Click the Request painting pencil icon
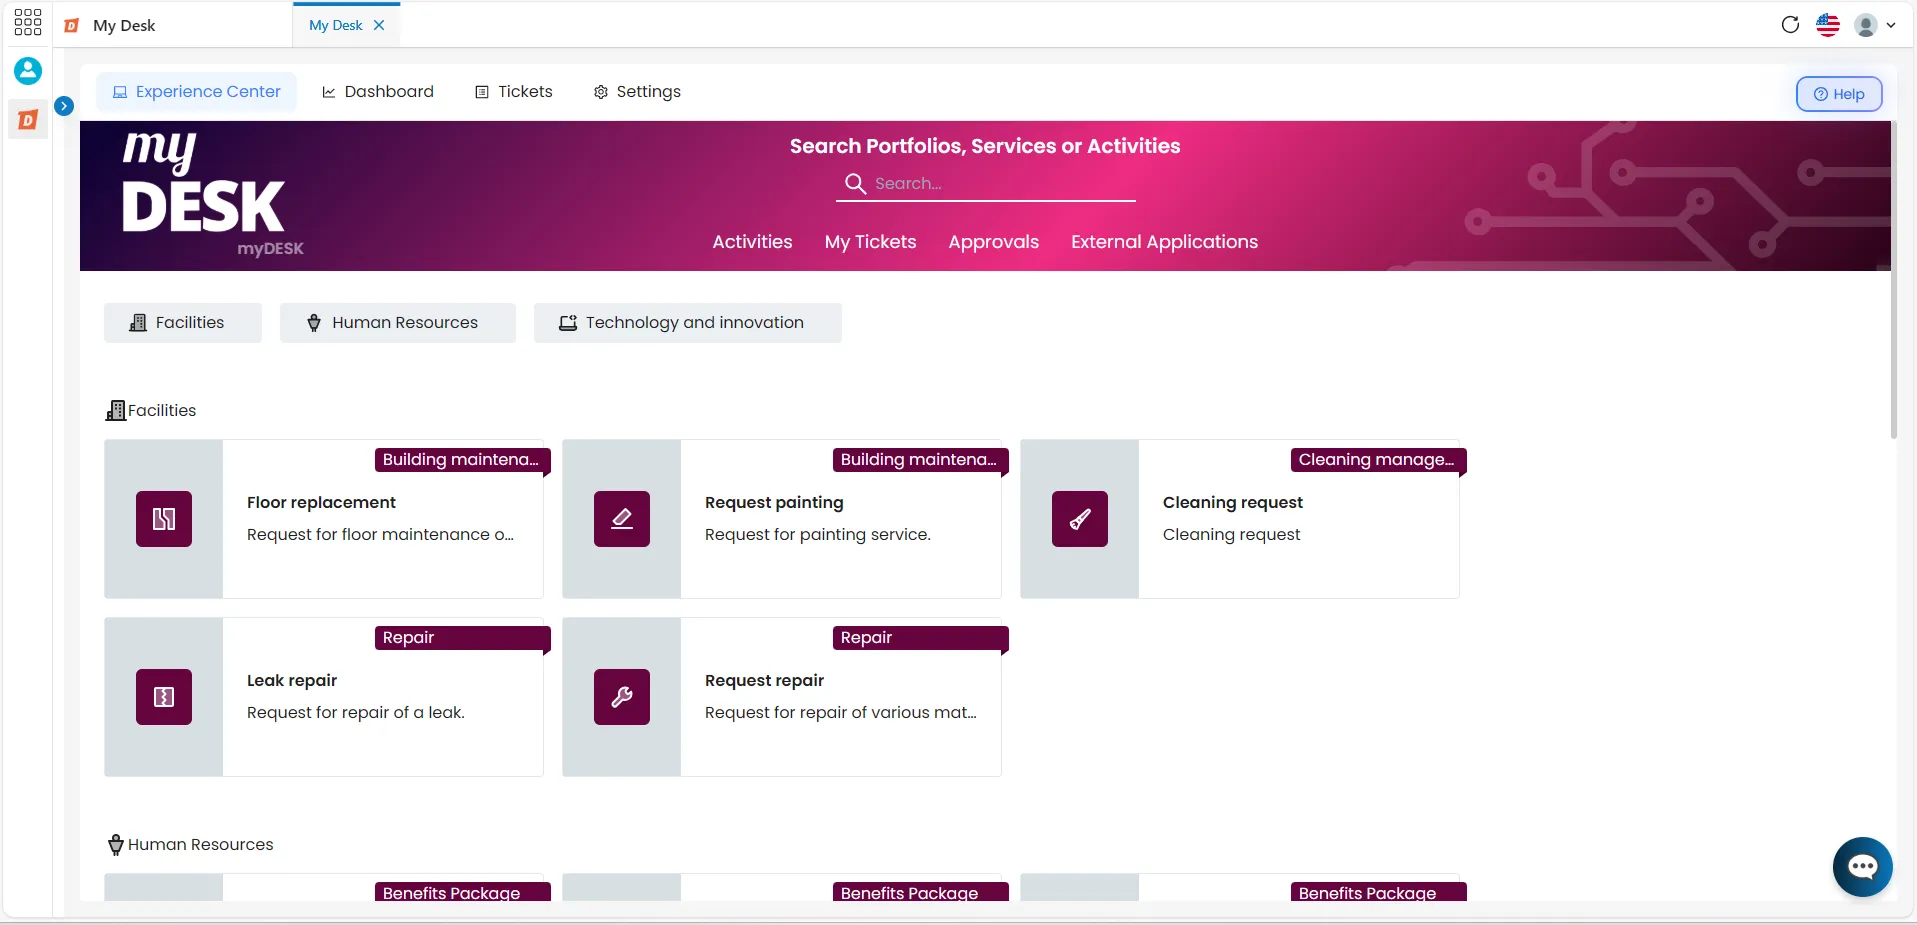1917x925 pixels. (622, 519)
